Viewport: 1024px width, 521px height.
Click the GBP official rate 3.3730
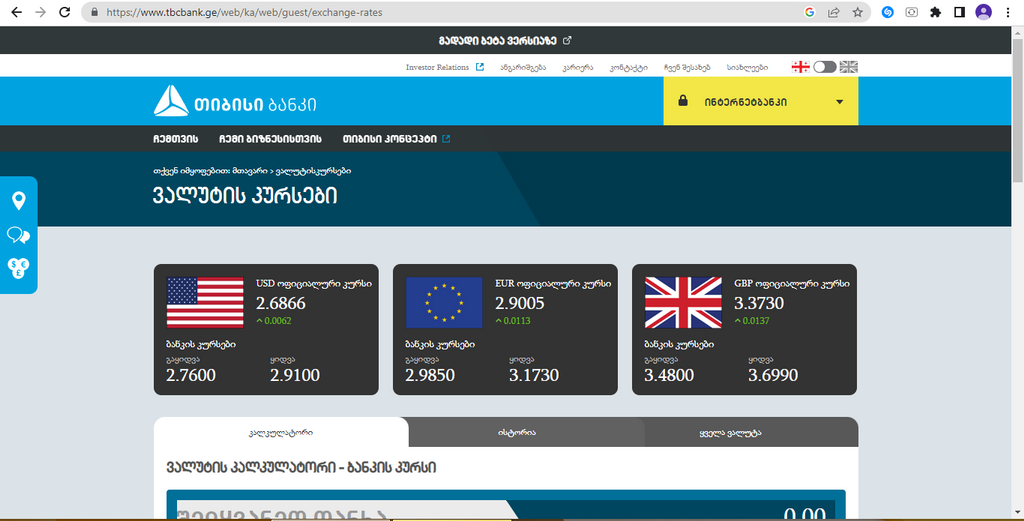pyautogui.click(x=759, y=303)
